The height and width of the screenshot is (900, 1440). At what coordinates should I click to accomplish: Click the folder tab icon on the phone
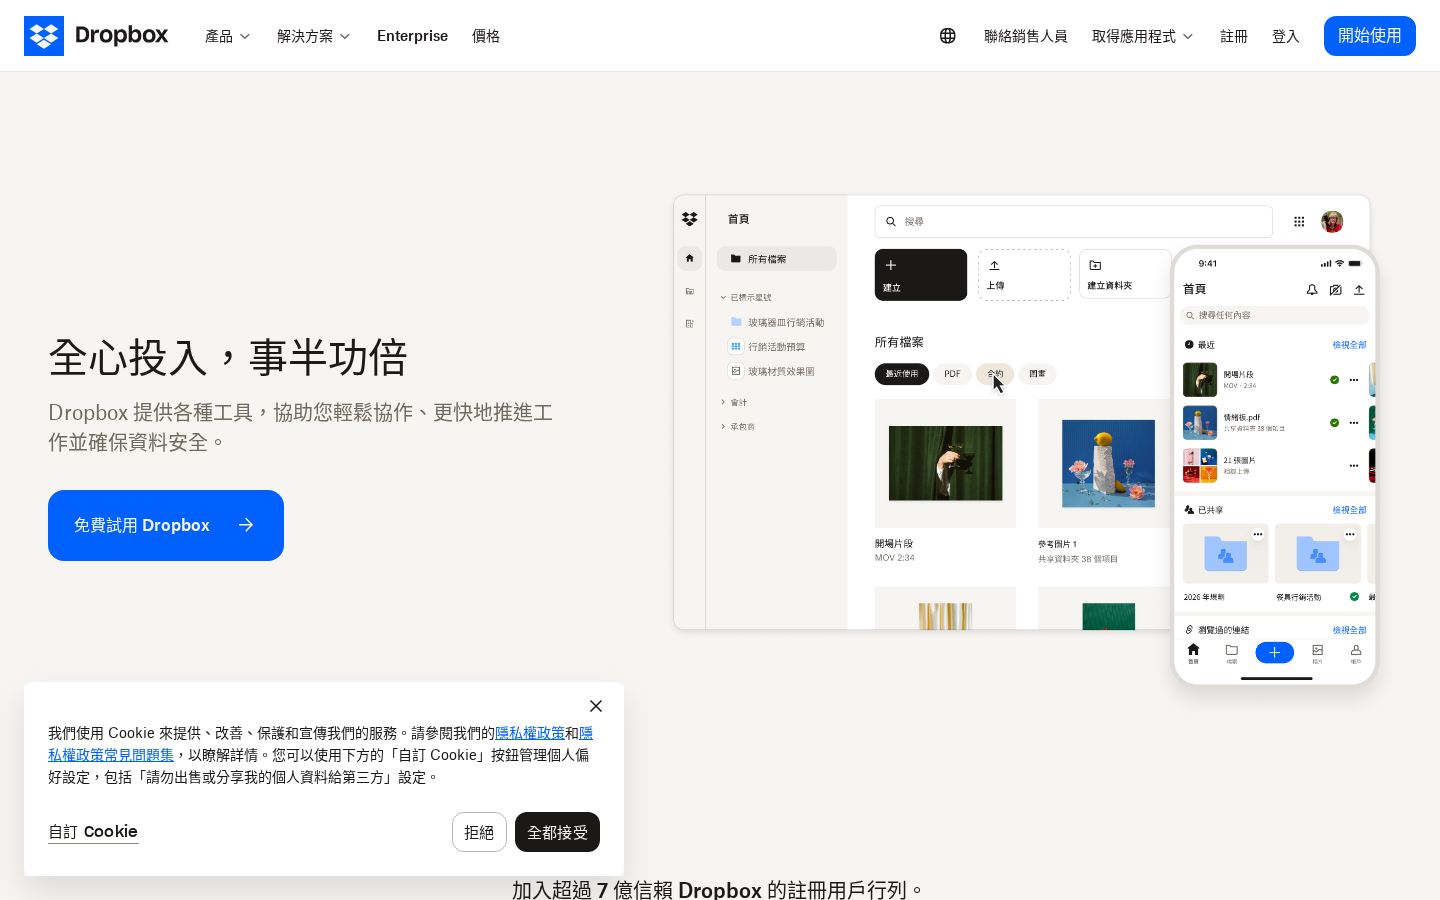pyautogui.click(x=1232, y=653)
